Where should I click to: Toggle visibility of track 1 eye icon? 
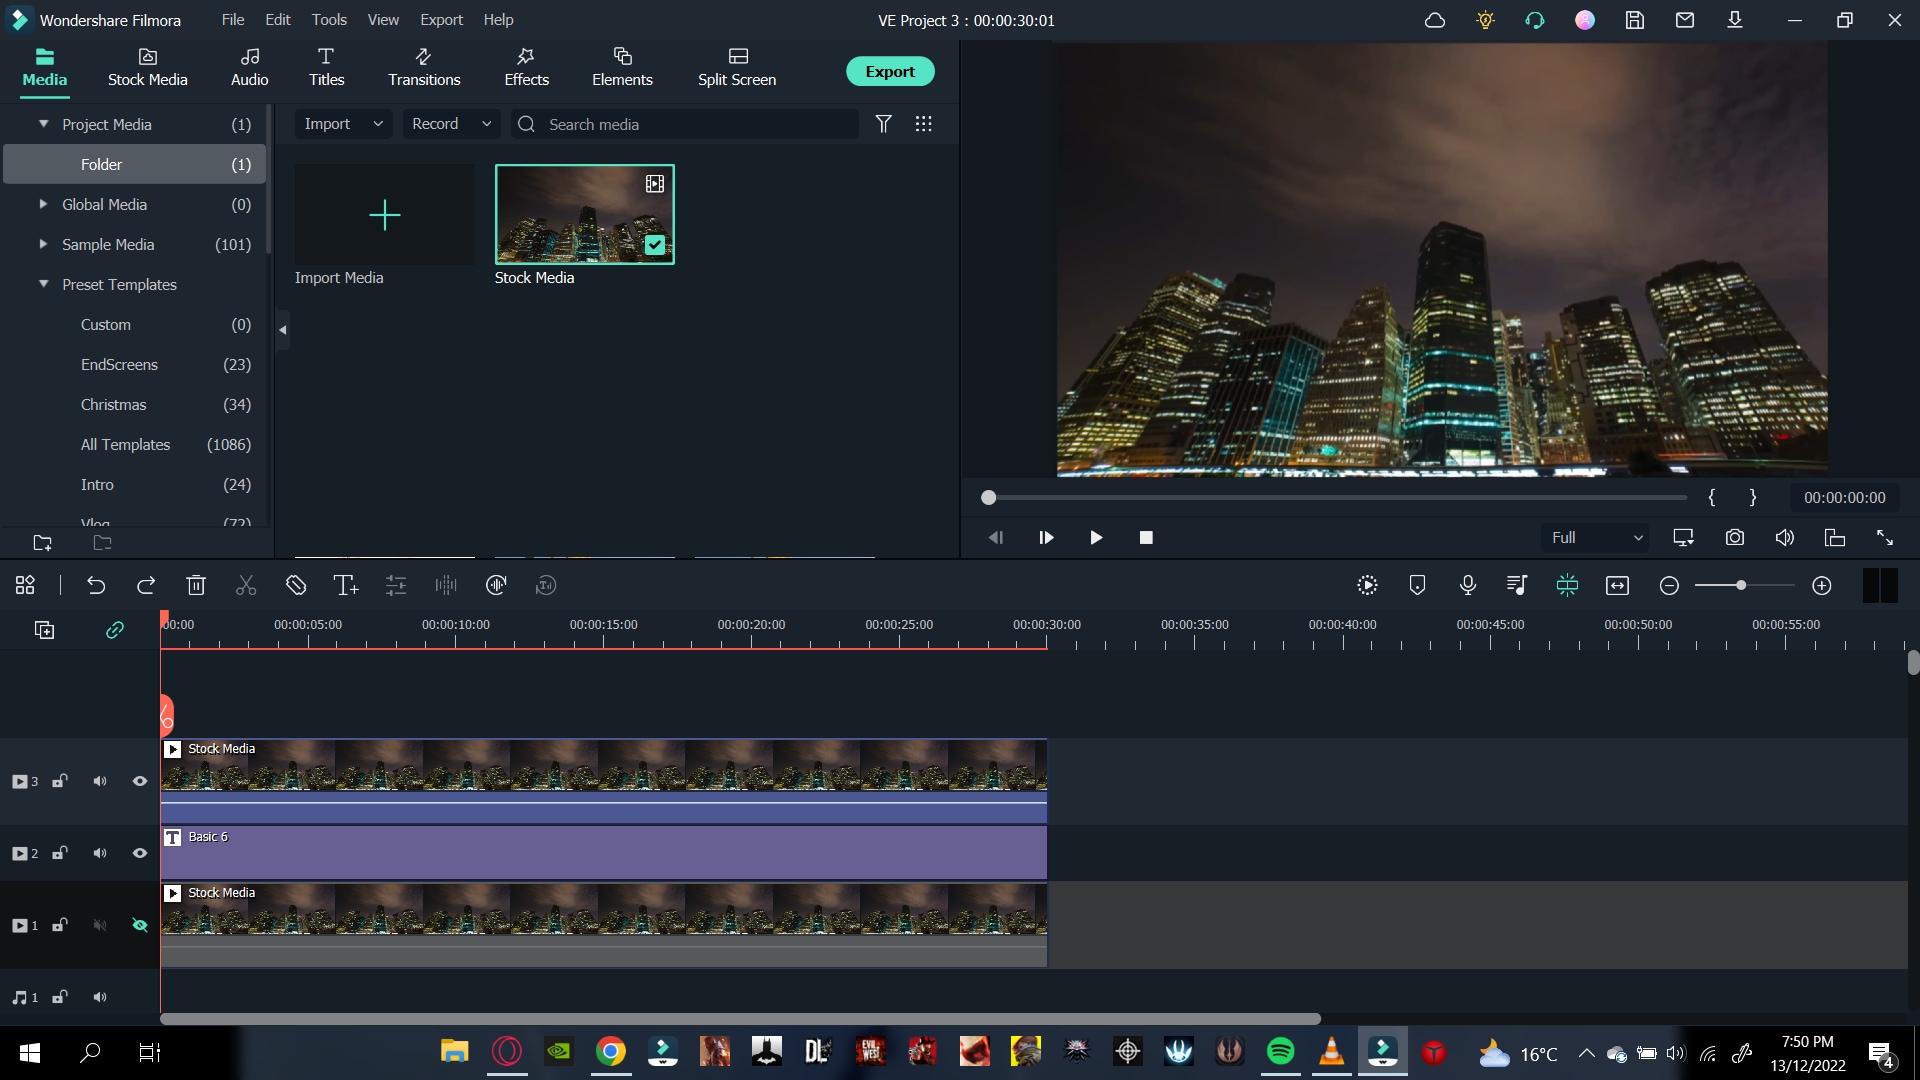tap(140, 924)
